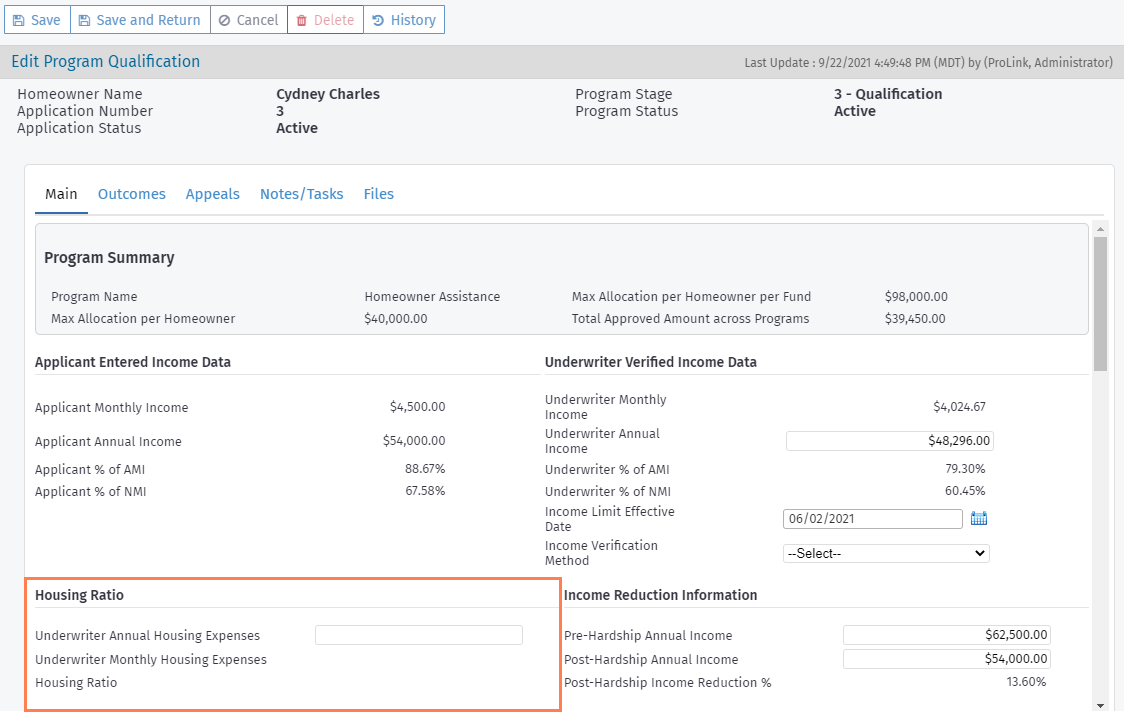Focus the Income Limit Effective Date field
This screenshot has height=712, width=1124.
pos(872,519)
